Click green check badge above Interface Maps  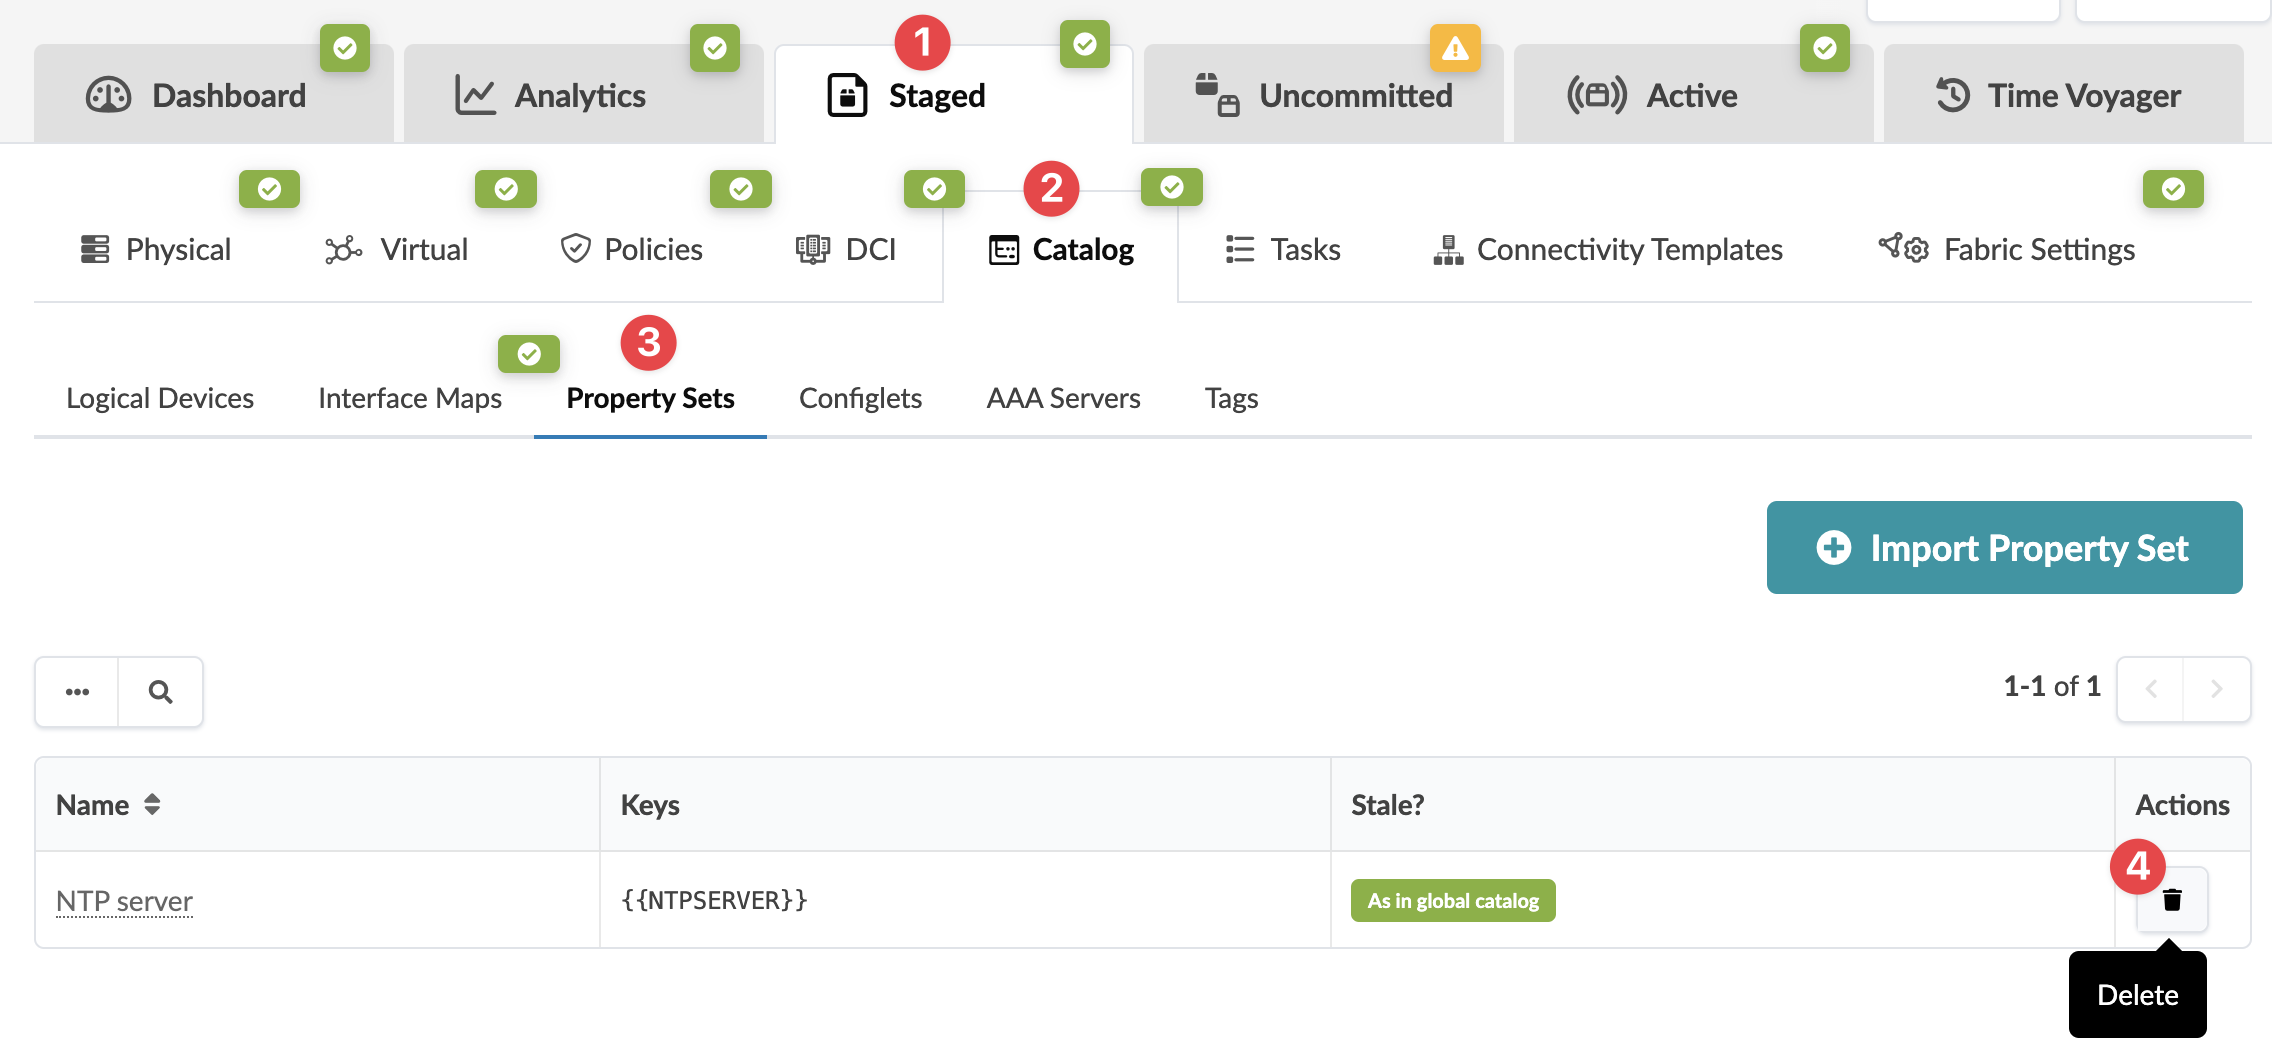pos(529,354)
